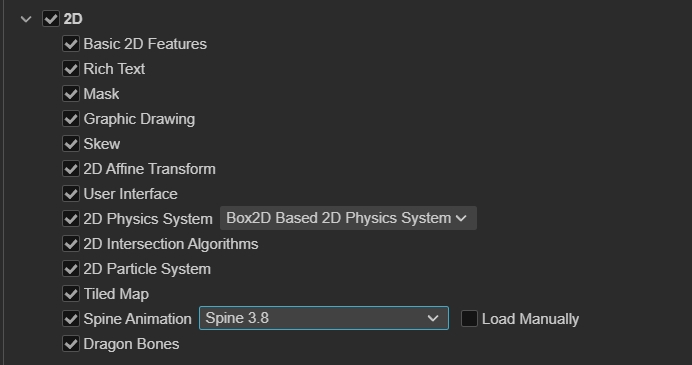Click the 2D section title label

pos(73,19)
